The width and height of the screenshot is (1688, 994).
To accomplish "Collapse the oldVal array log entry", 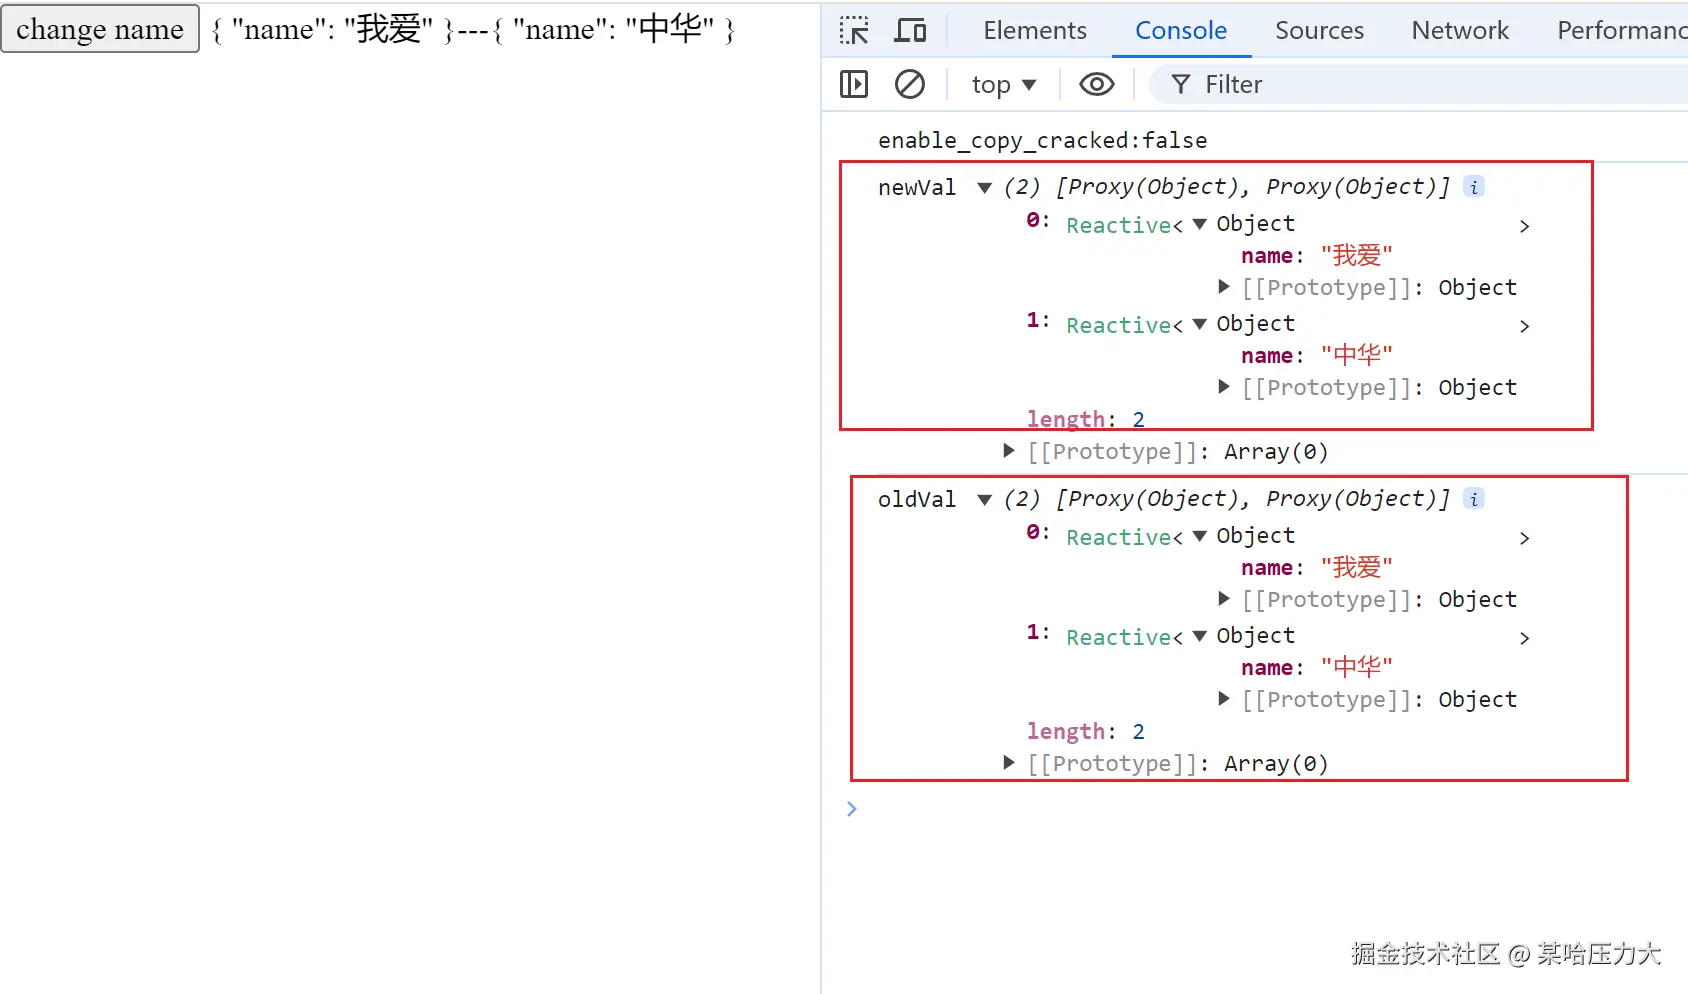I will [x=985, y=499].
